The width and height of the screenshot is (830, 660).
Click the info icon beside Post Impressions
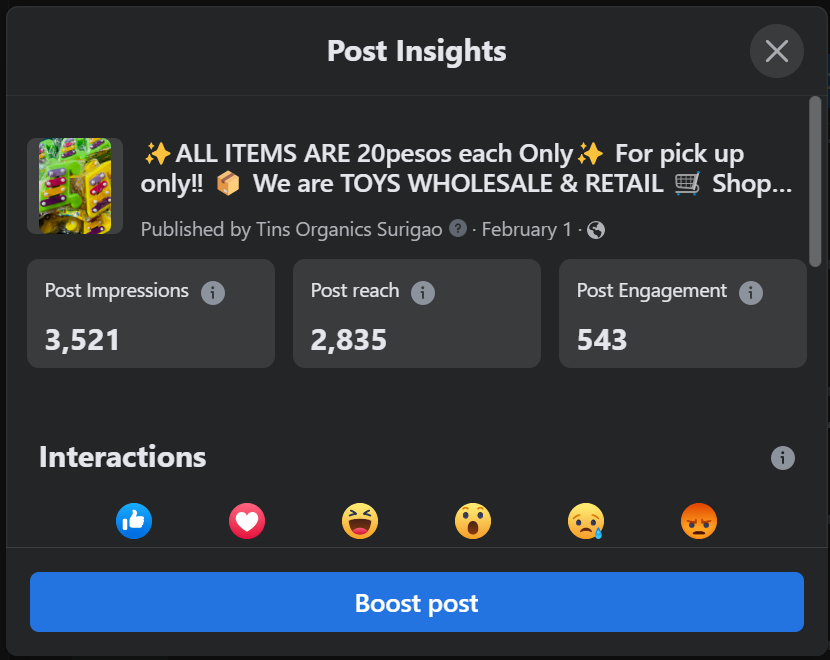click(213, 293)
